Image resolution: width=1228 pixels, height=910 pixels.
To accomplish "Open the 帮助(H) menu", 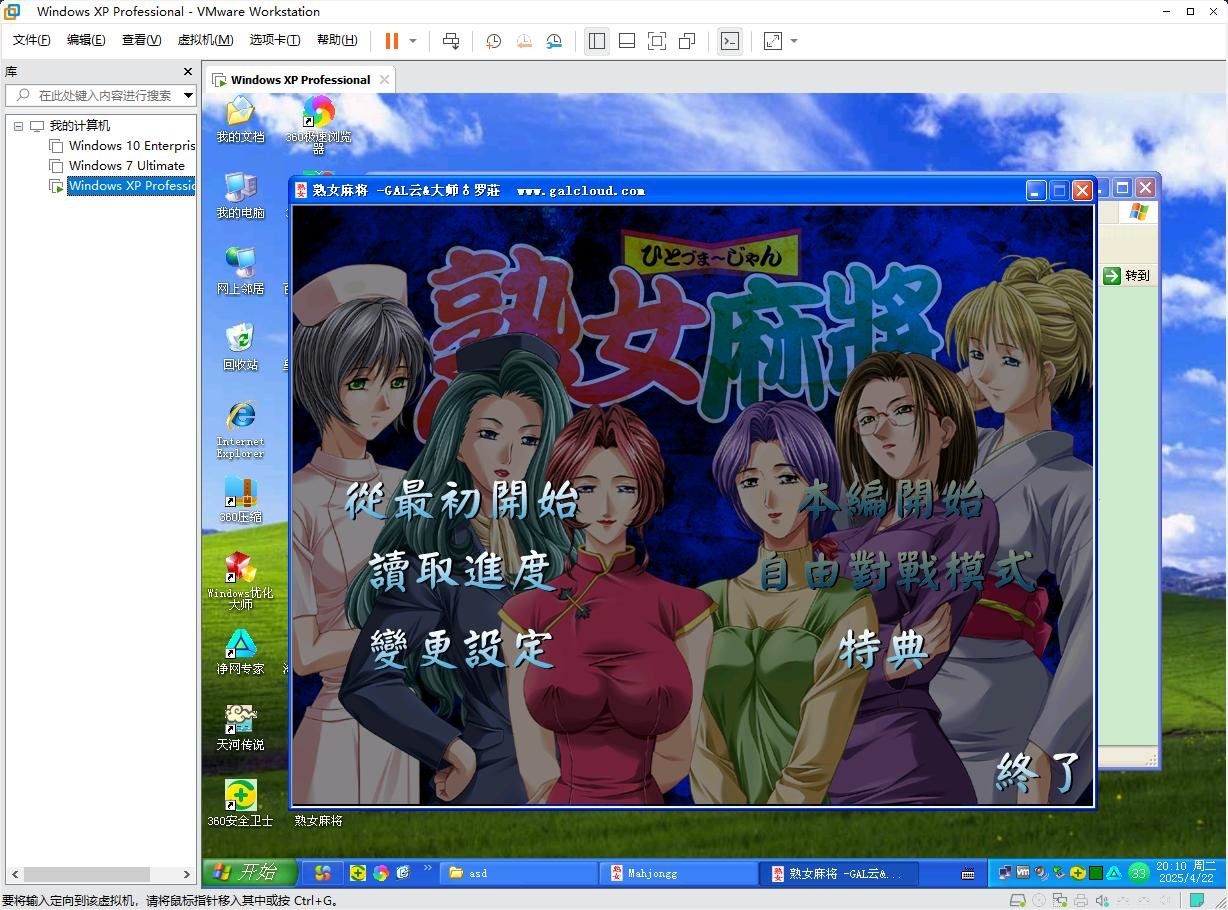I will (x=337, y=40).
